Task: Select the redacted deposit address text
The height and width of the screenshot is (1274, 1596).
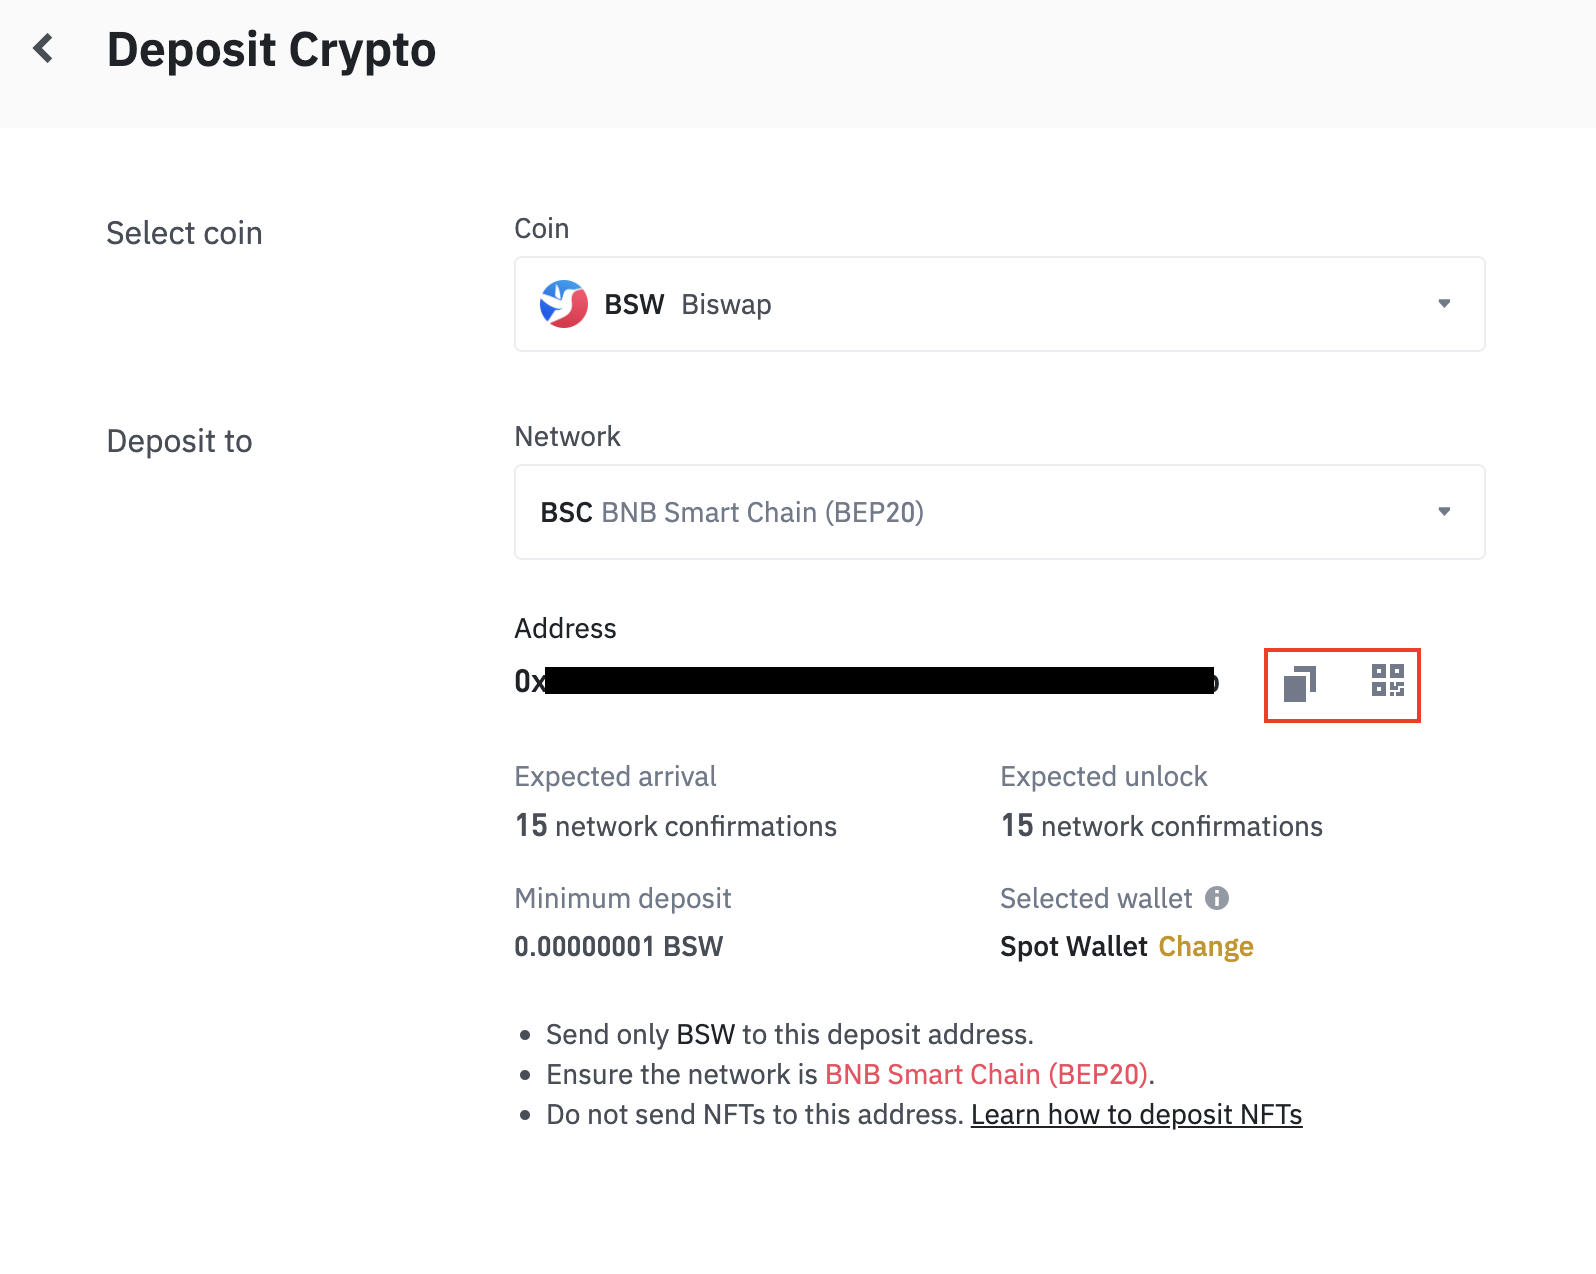Action: pos(866,681)
